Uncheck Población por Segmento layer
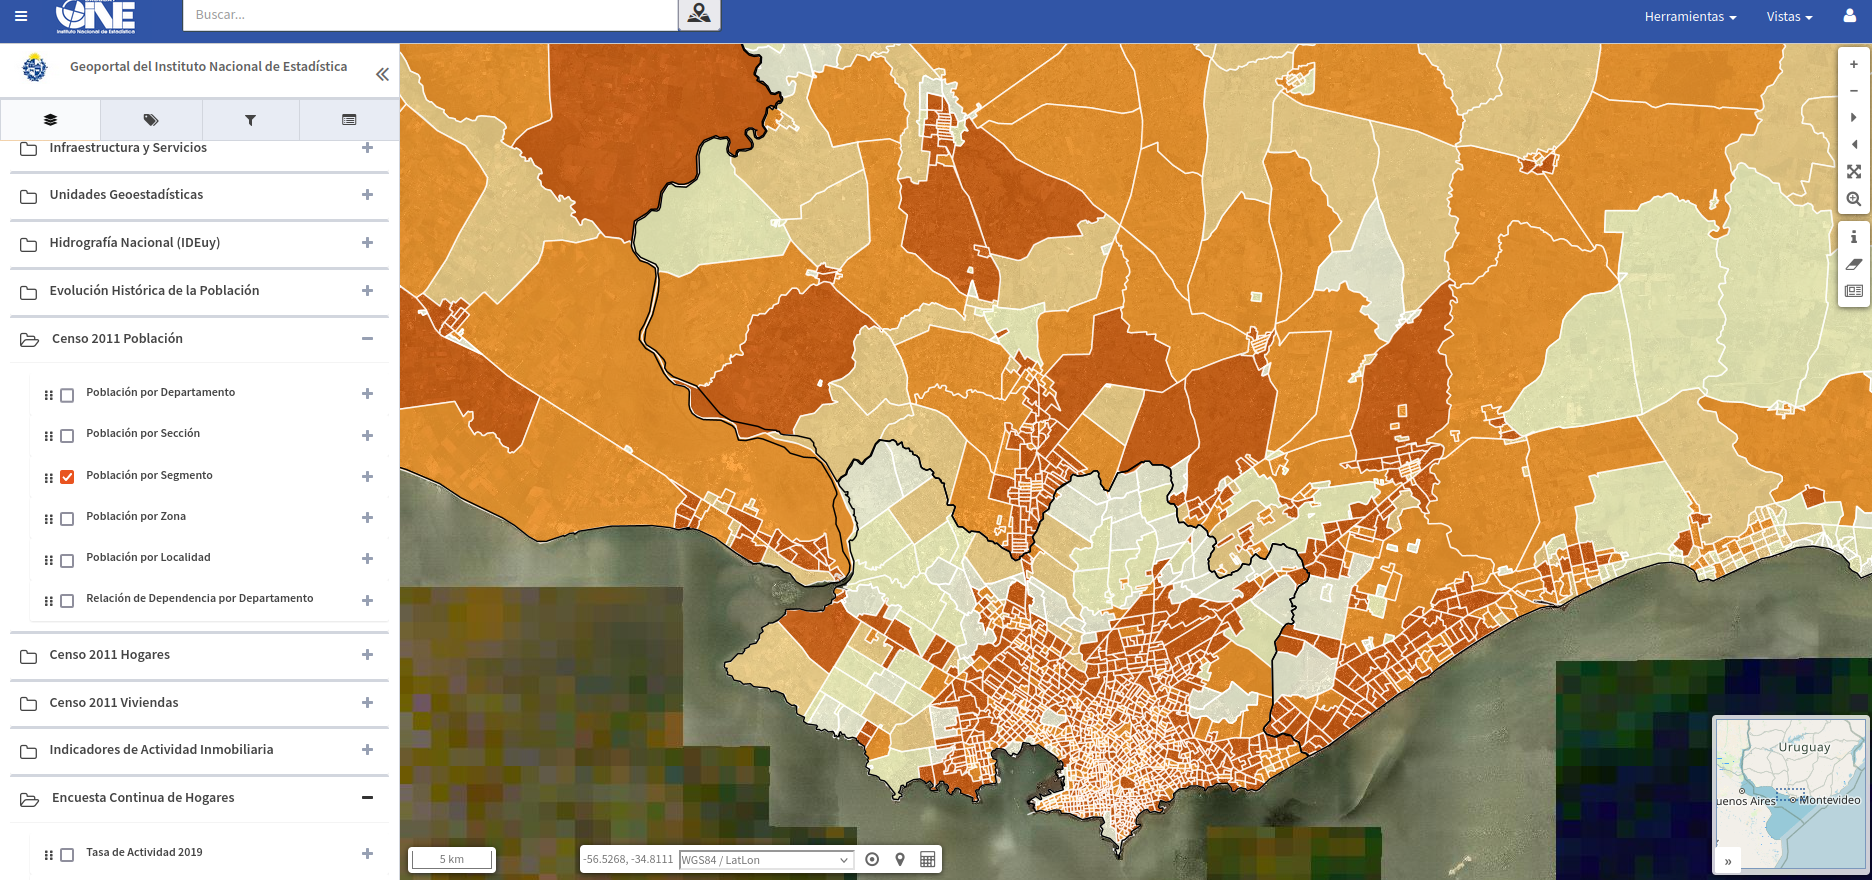 67,477
